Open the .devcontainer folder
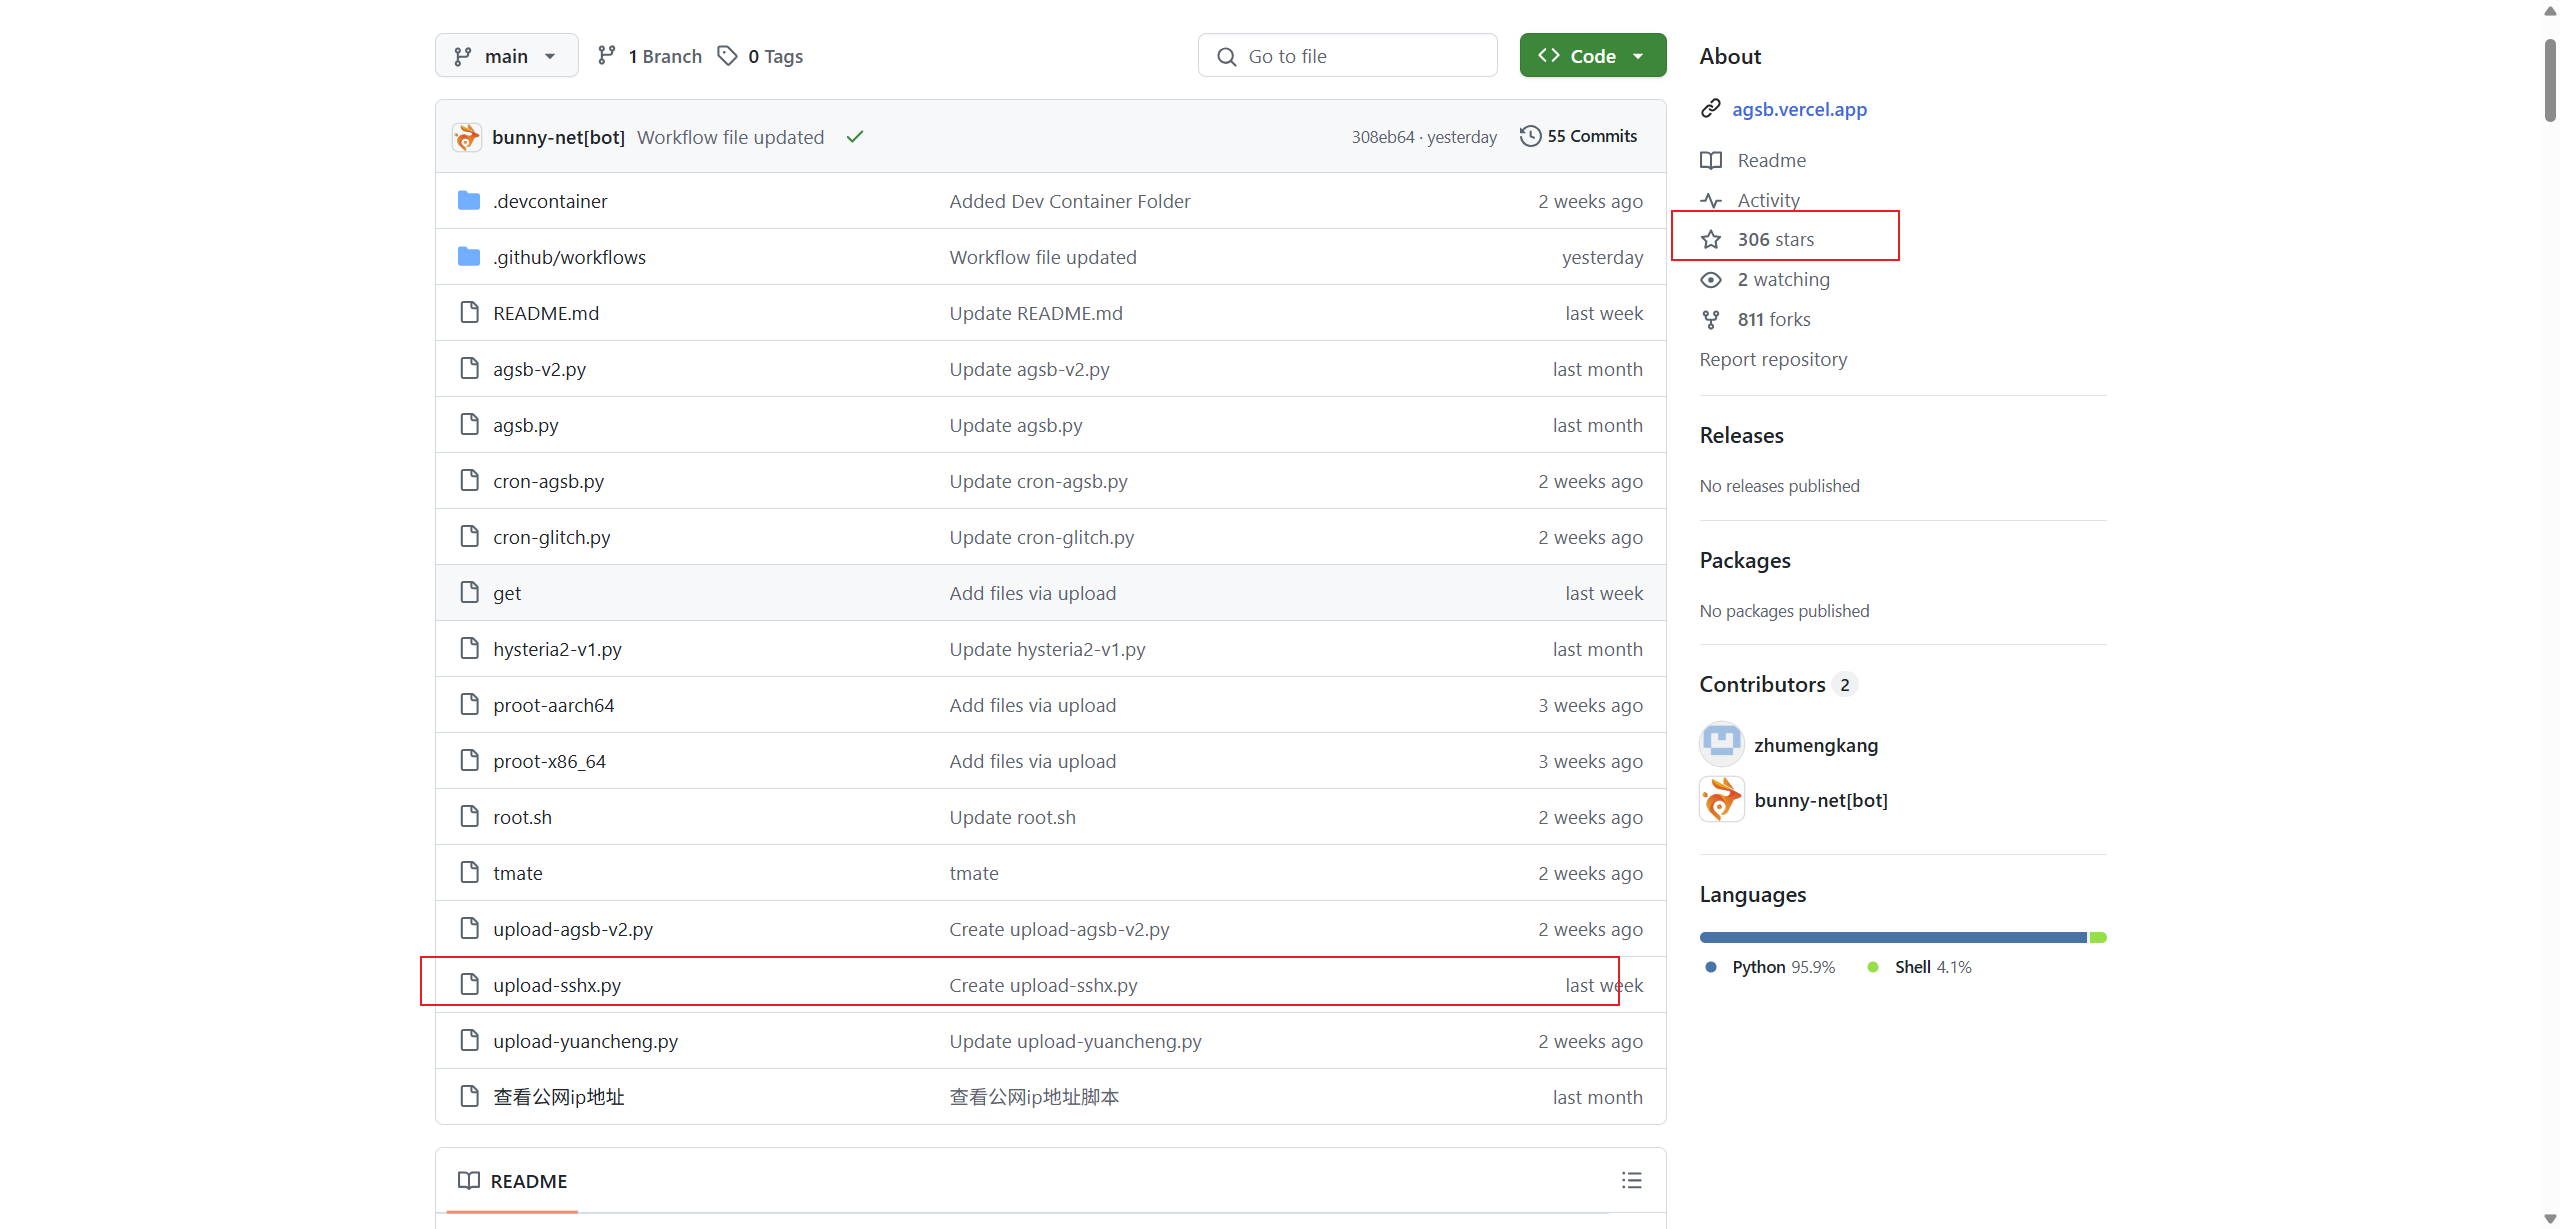The image size is (2560, 1229). pyautogui.click(x=550, y=201)
